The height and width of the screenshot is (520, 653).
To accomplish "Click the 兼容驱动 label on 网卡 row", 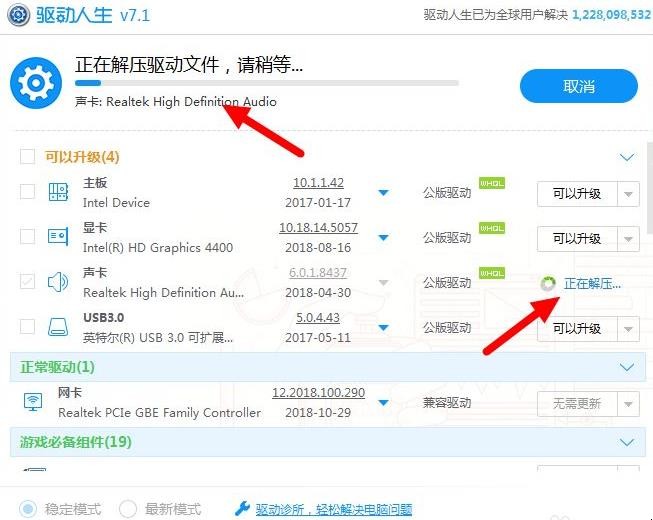I will tap(447, 403).
